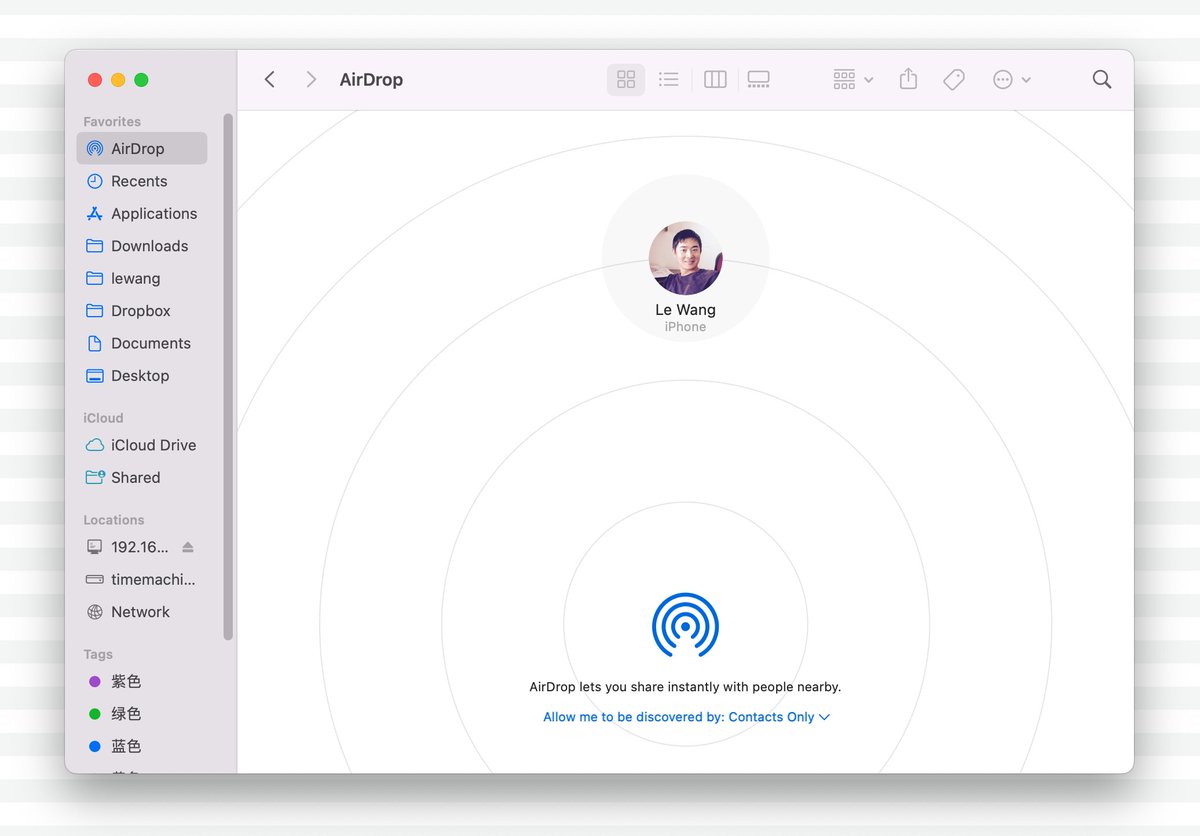Open Downloads folder in sidebar
The image size is (1200, 836).
click(x=142, y=246)
